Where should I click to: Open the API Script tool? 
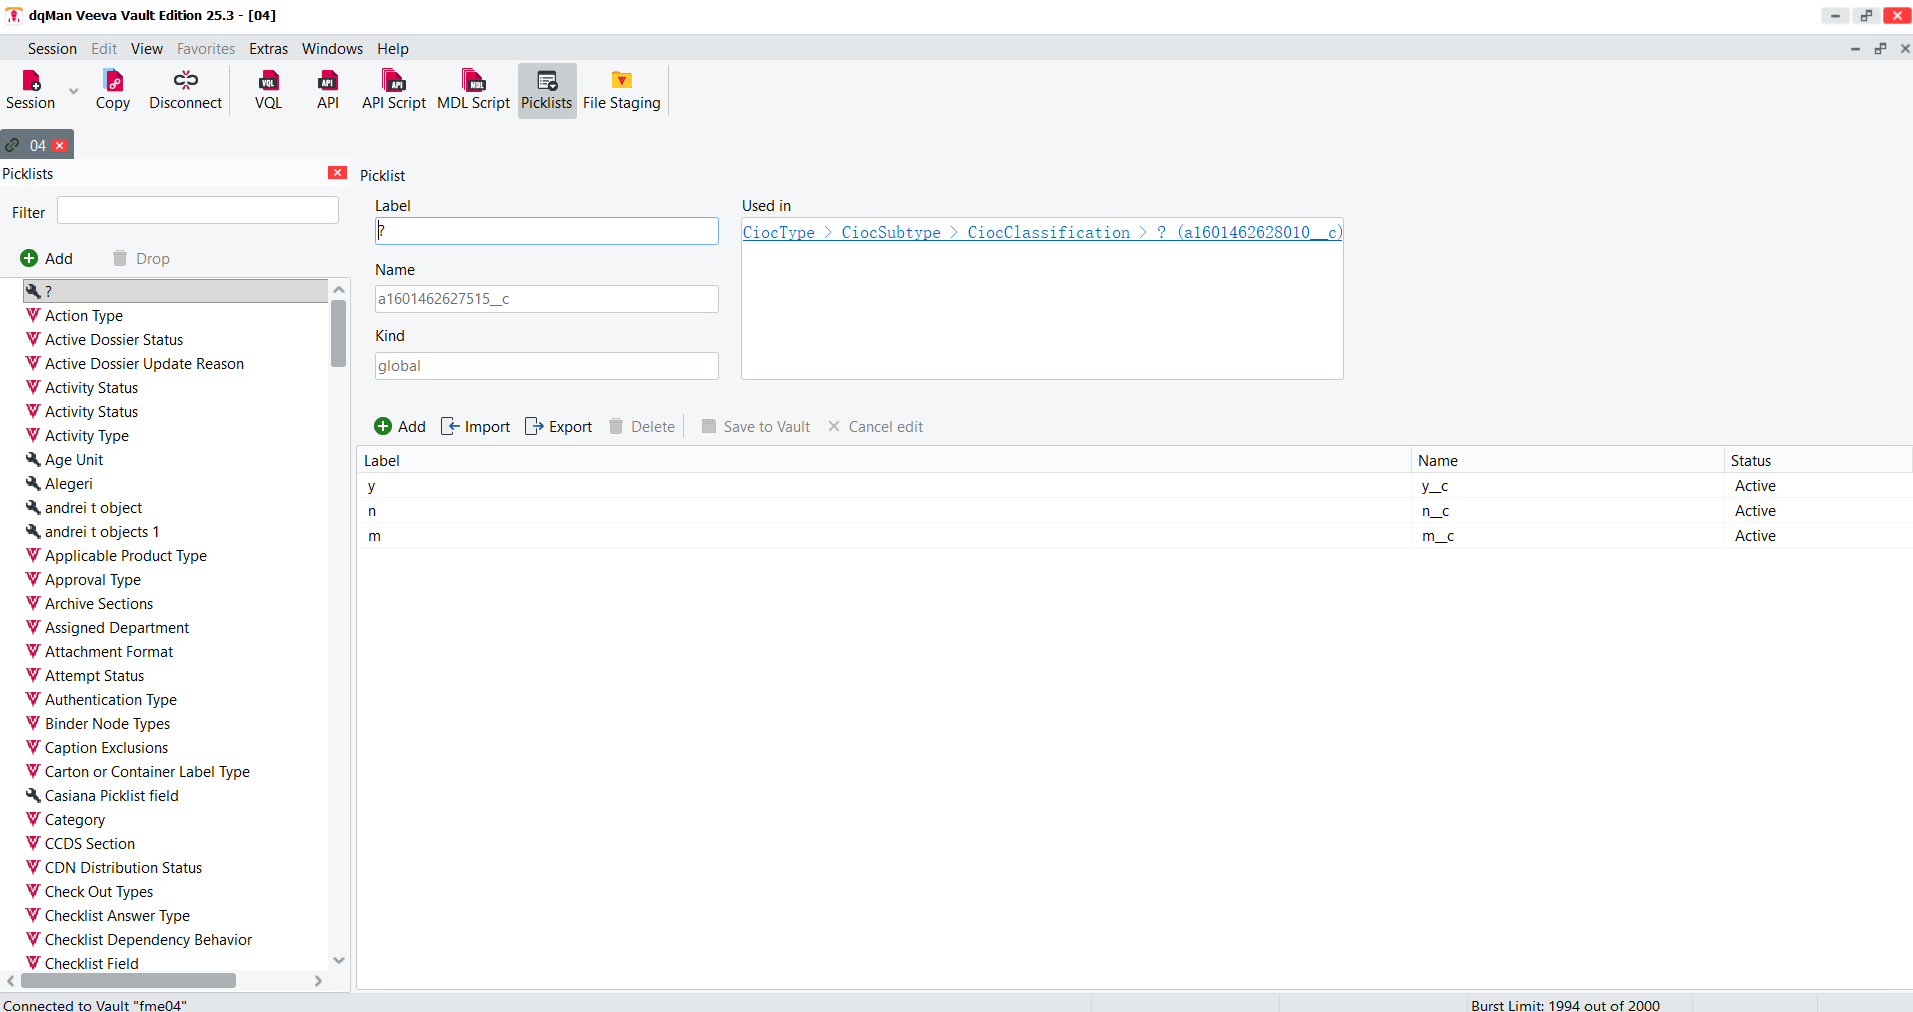tap(393, 90)
